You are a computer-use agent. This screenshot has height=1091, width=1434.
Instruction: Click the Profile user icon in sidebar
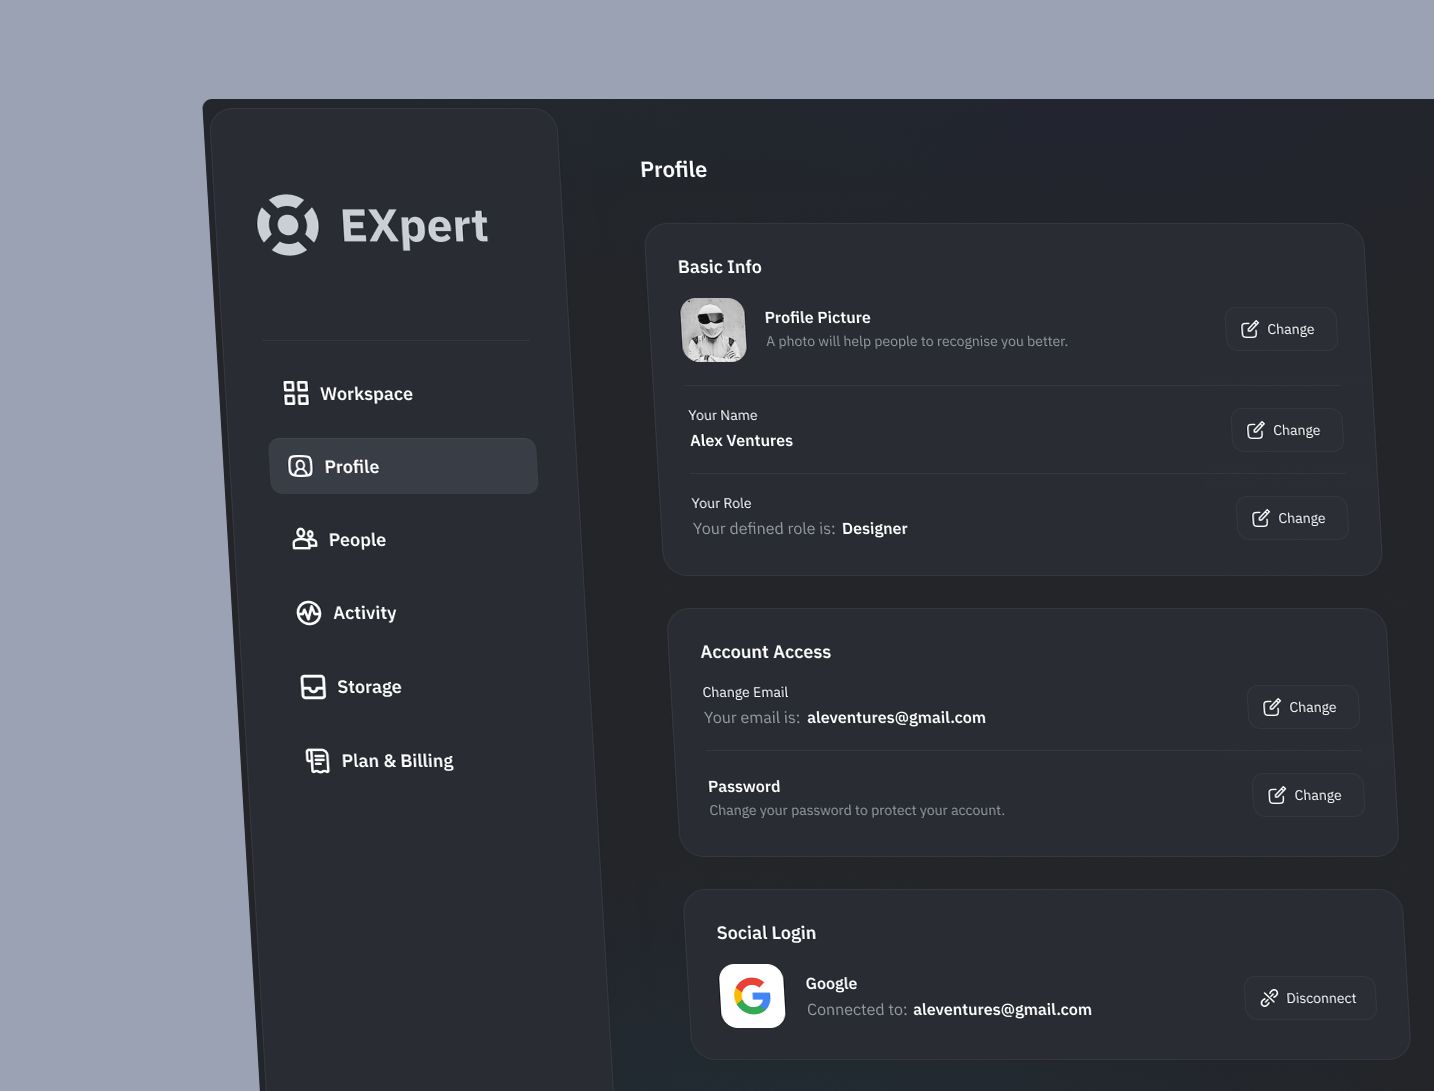click(300, 466)
